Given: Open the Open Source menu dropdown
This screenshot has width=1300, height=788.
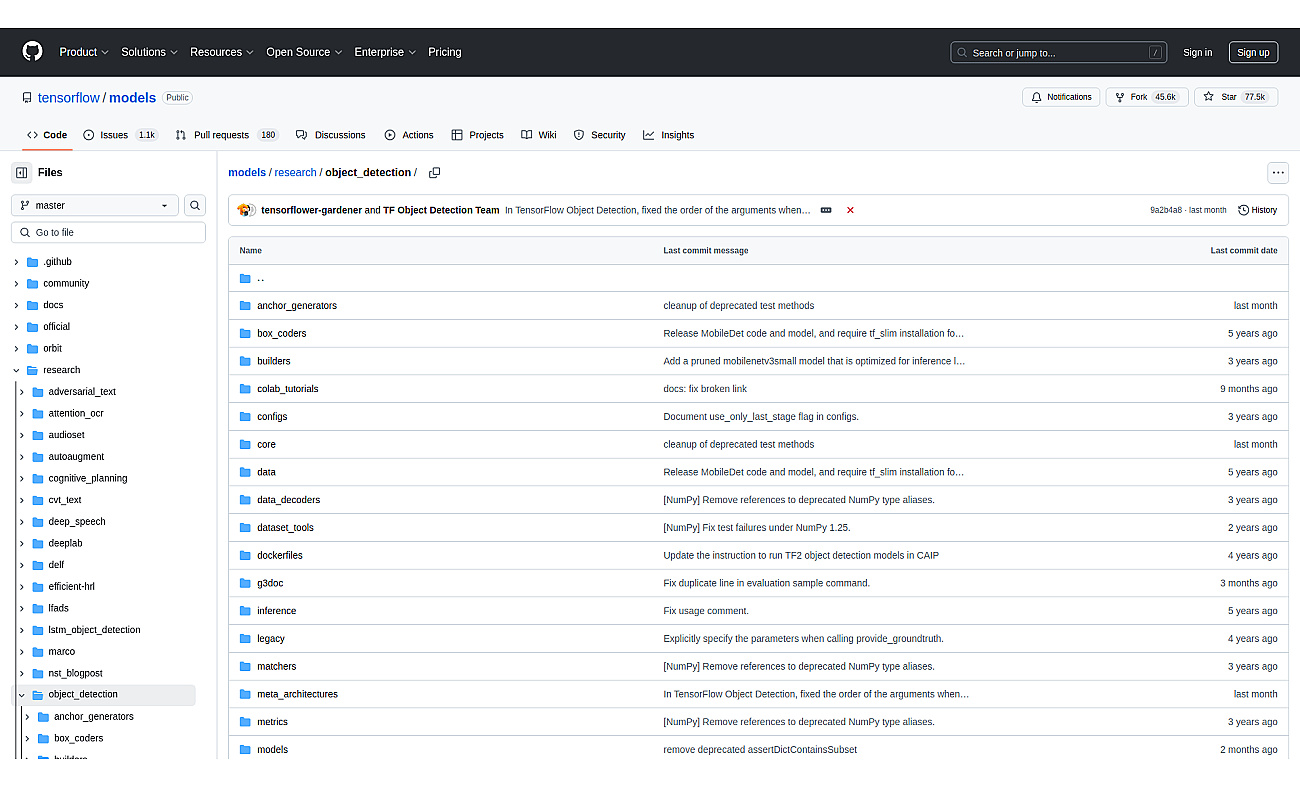Looking at the screenshot, I should click(304, 52).
